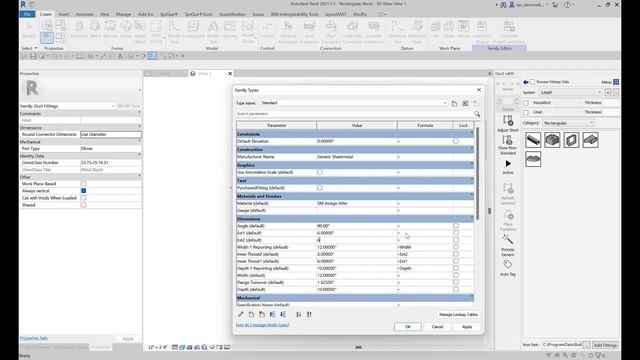
Task: Uncheck Always vertical checkbox
Action: click(x=83, y=191)
